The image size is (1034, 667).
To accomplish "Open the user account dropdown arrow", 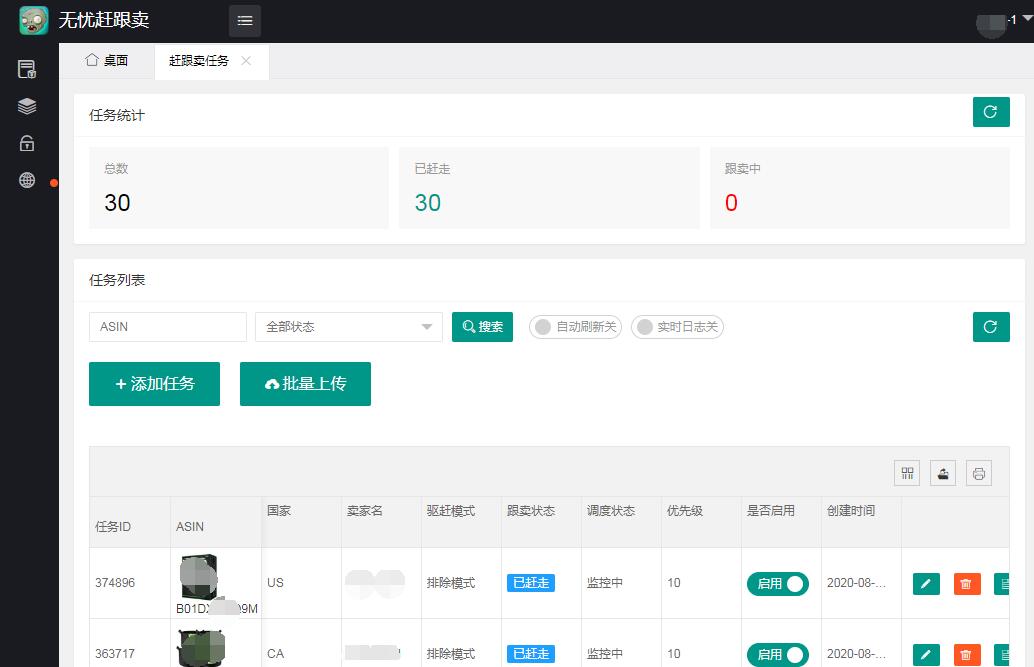I will tap(1026, 18).
